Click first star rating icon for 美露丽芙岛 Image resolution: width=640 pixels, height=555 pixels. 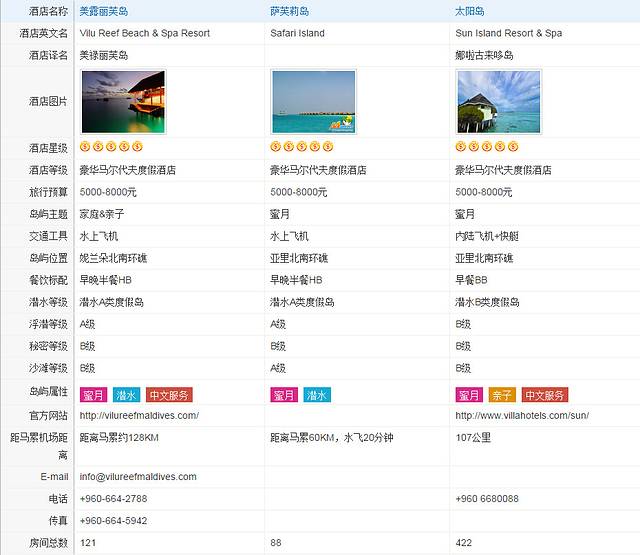pos(84,148)
